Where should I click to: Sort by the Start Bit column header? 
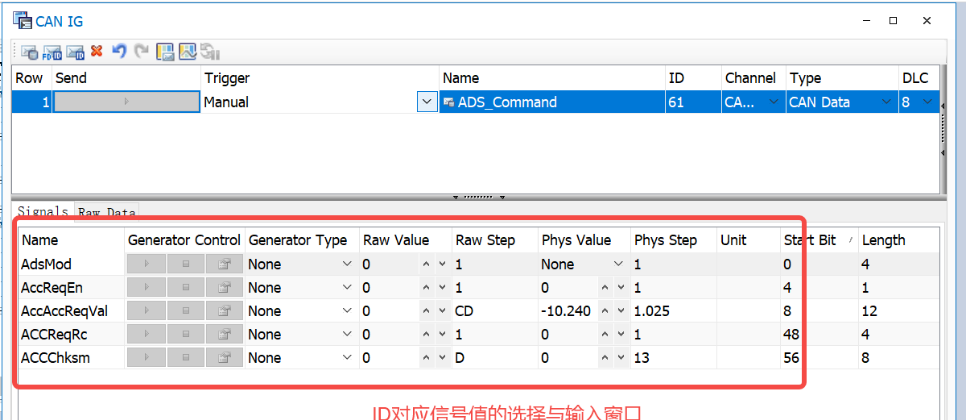click(818, 240)
